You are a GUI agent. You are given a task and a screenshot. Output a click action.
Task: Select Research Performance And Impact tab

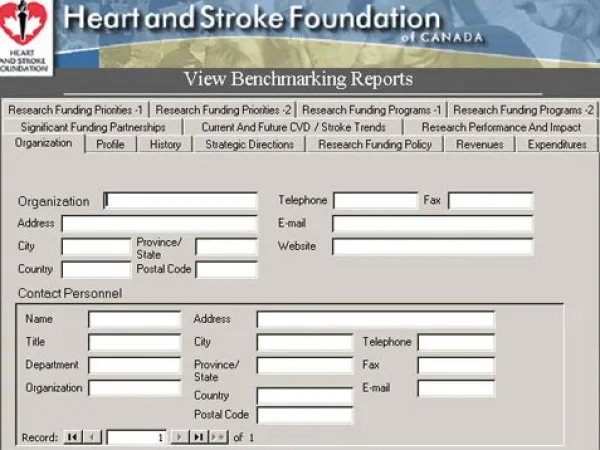(500, 127)
